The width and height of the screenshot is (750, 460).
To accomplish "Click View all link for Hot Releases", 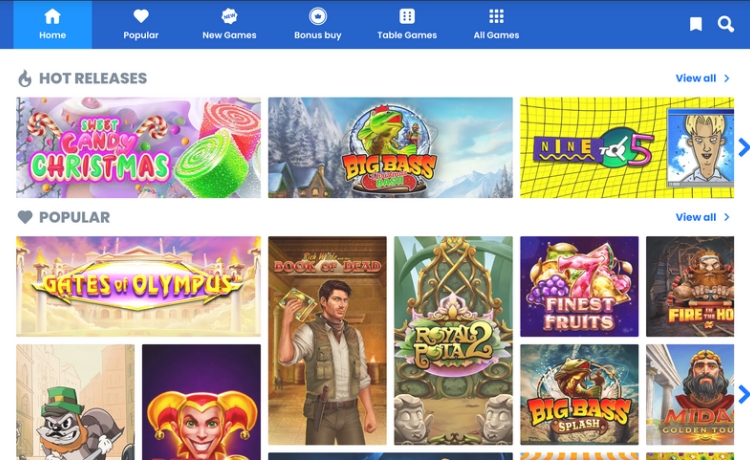I will coord(696,78).
